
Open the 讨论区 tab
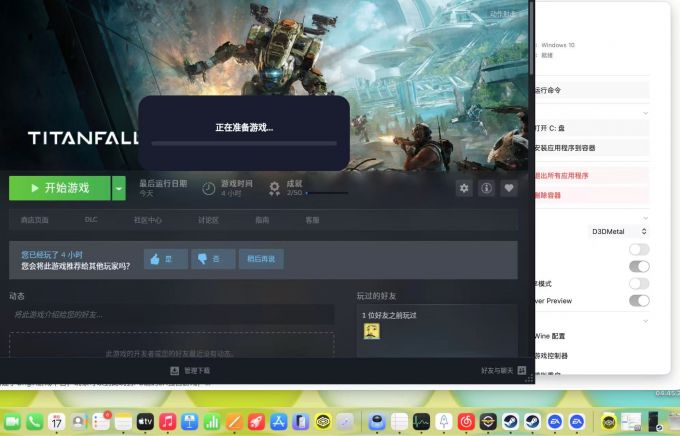click(x=208, y=220)
